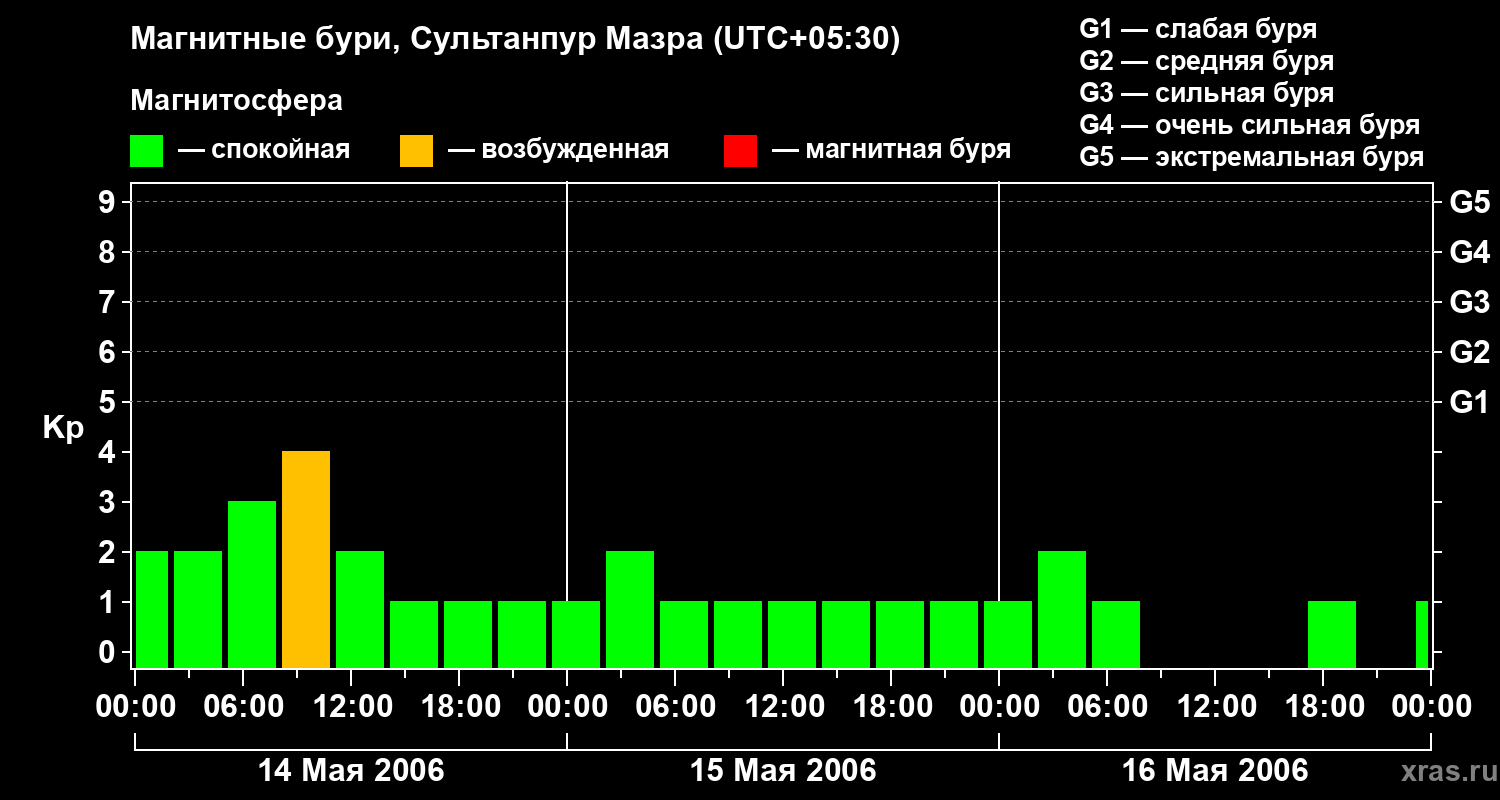This screenshot has width=1500, height=800.
Task: Click the G3 right-axis storm level label
Action: click(1470, 302)
